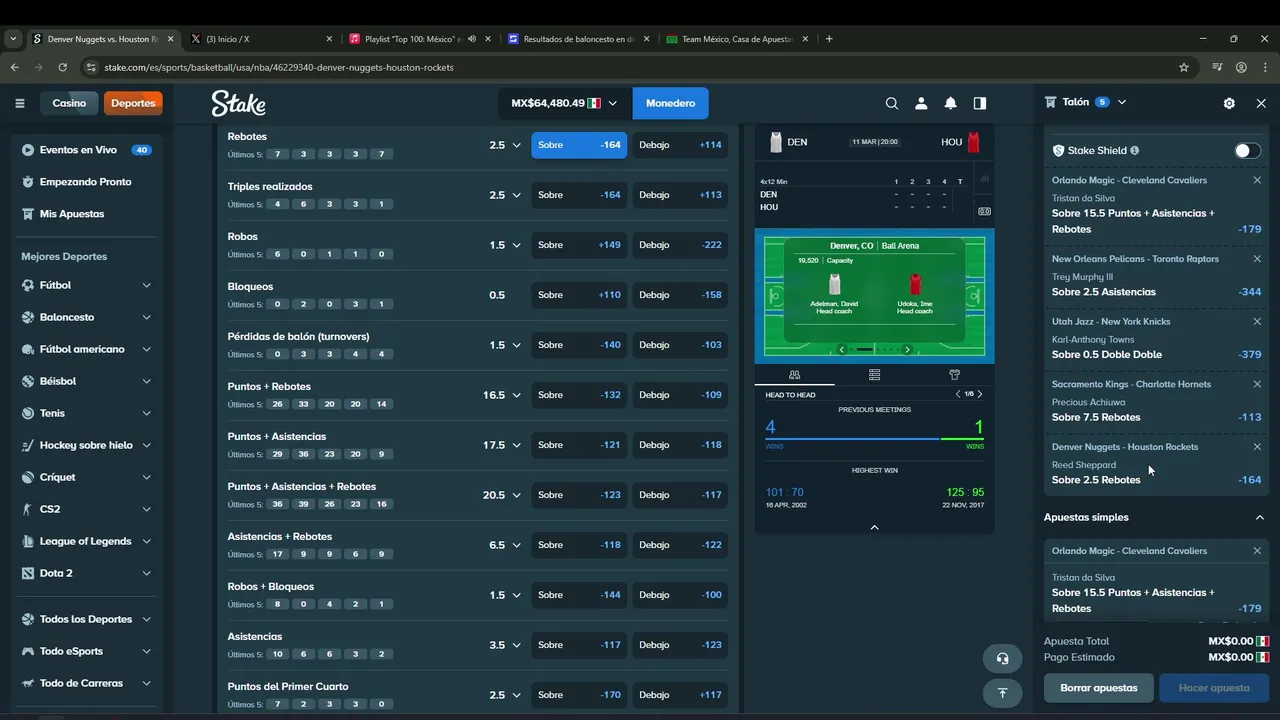Click Borrar apuestas button
The width and height of the screenshot is (1280, 720).
(1099, 688)
